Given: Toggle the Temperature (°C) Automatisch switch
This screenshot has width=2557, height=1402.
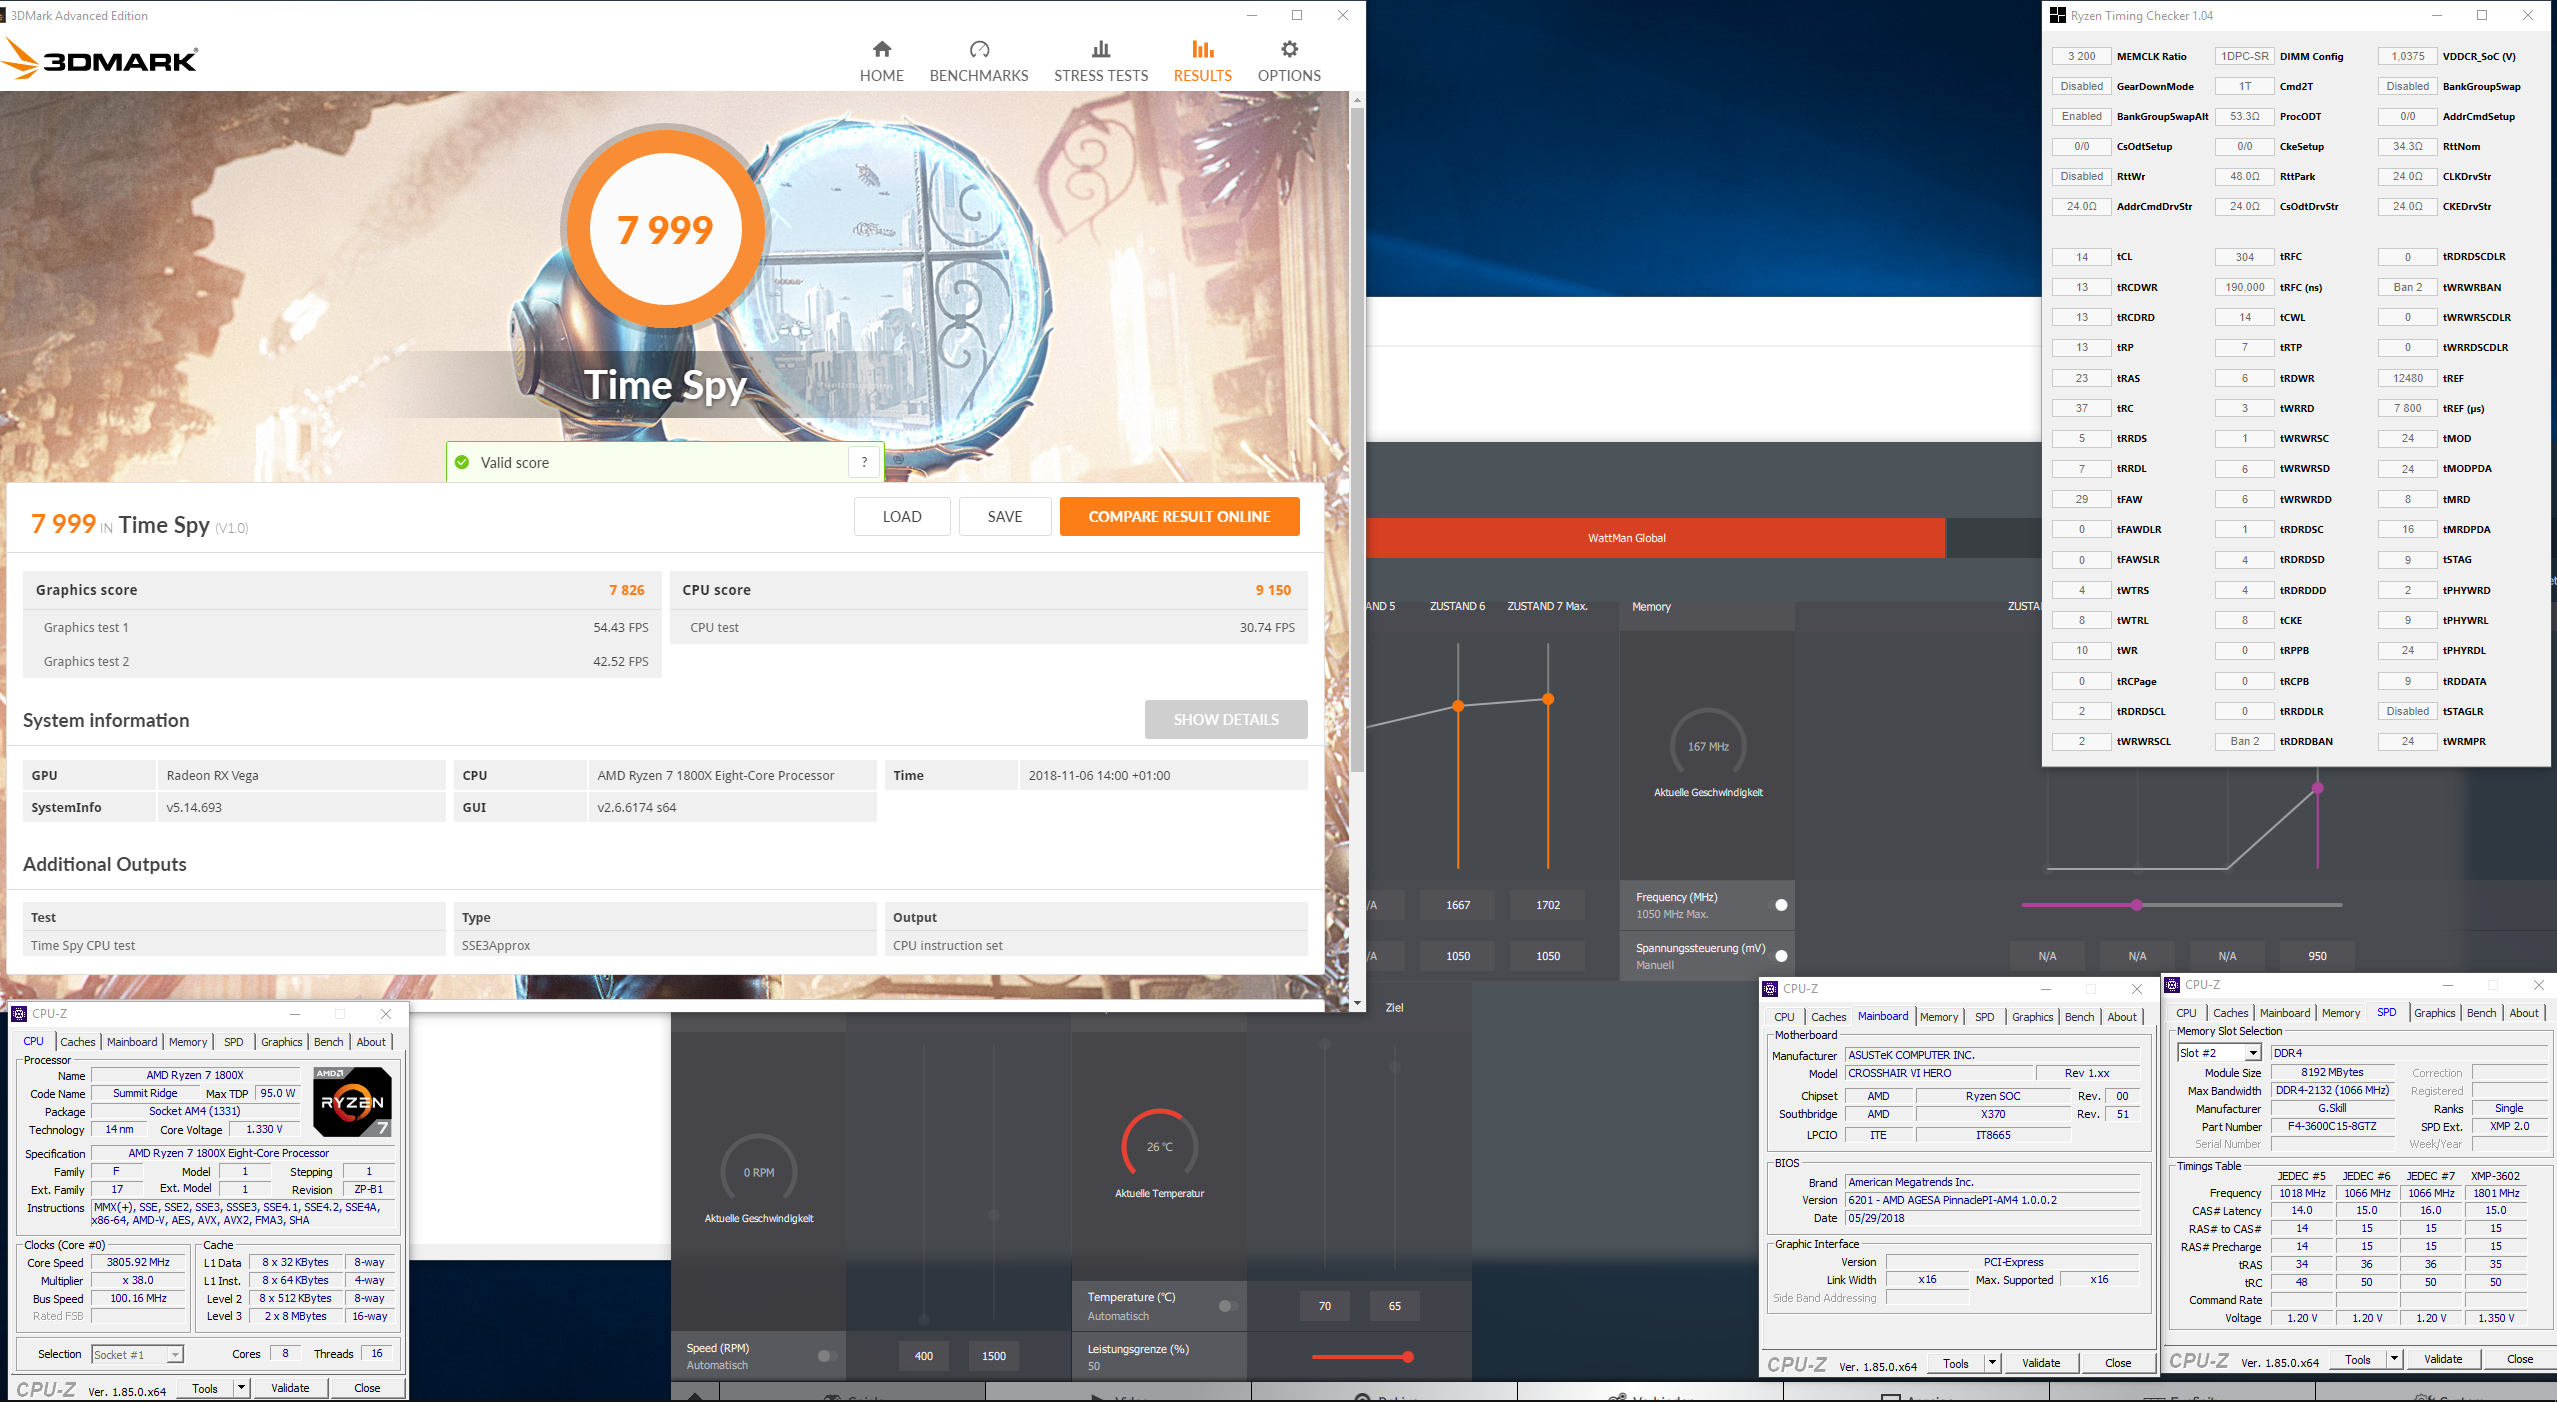Looking at the screenshot, I should [1227, 1306].
